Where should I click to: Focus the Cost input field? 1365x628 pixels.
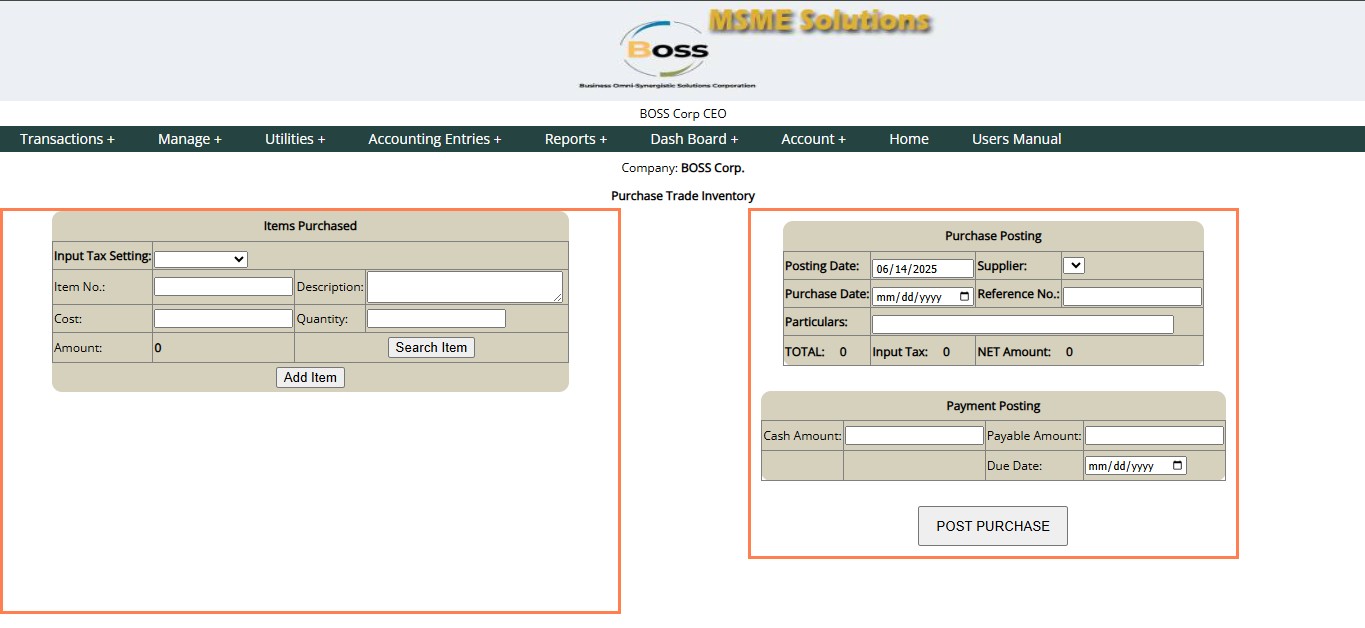[x=223, y=319]
